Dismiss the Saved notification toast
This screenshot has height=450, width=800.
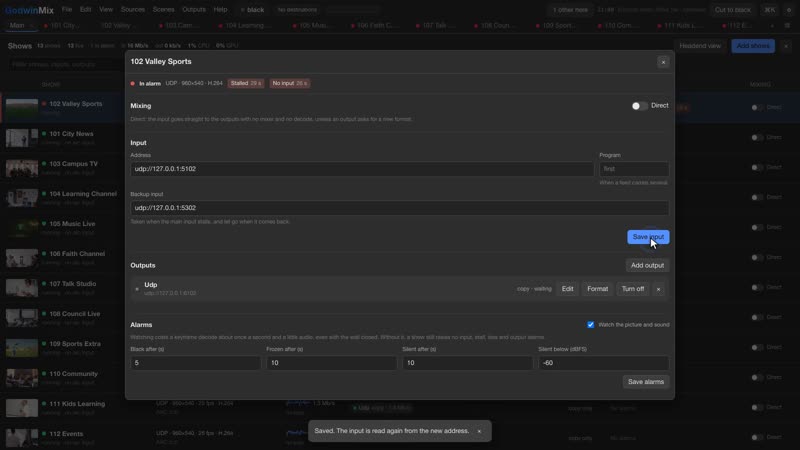(x=479, y=431)
